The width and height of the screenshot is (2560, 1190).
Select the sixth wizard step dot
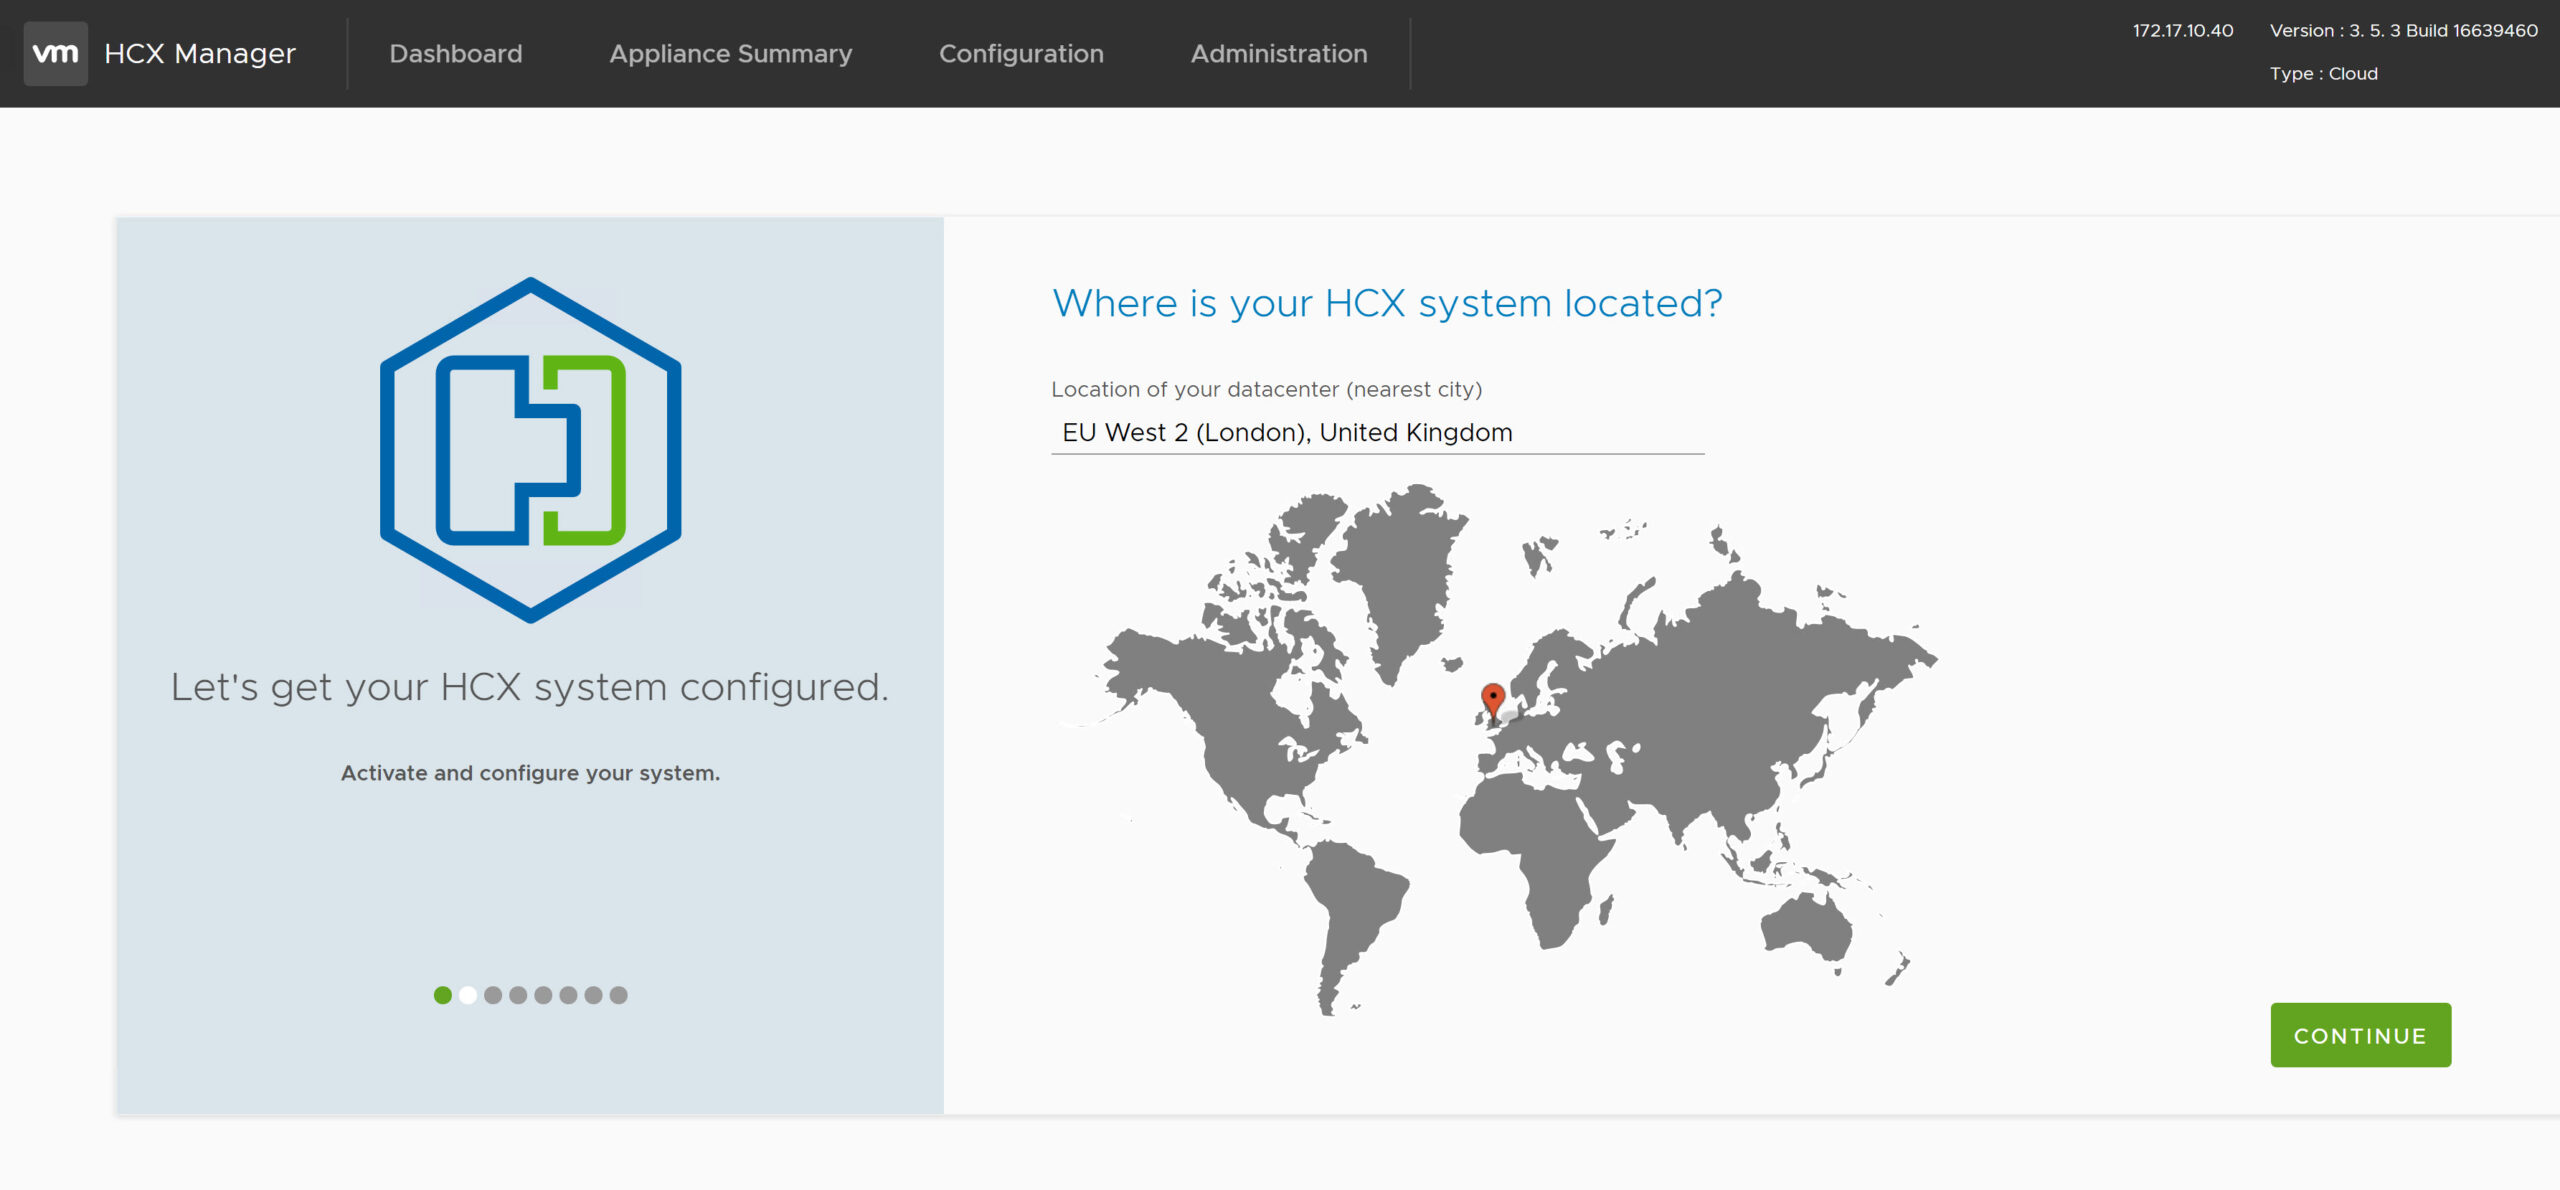tap(568, 995)
